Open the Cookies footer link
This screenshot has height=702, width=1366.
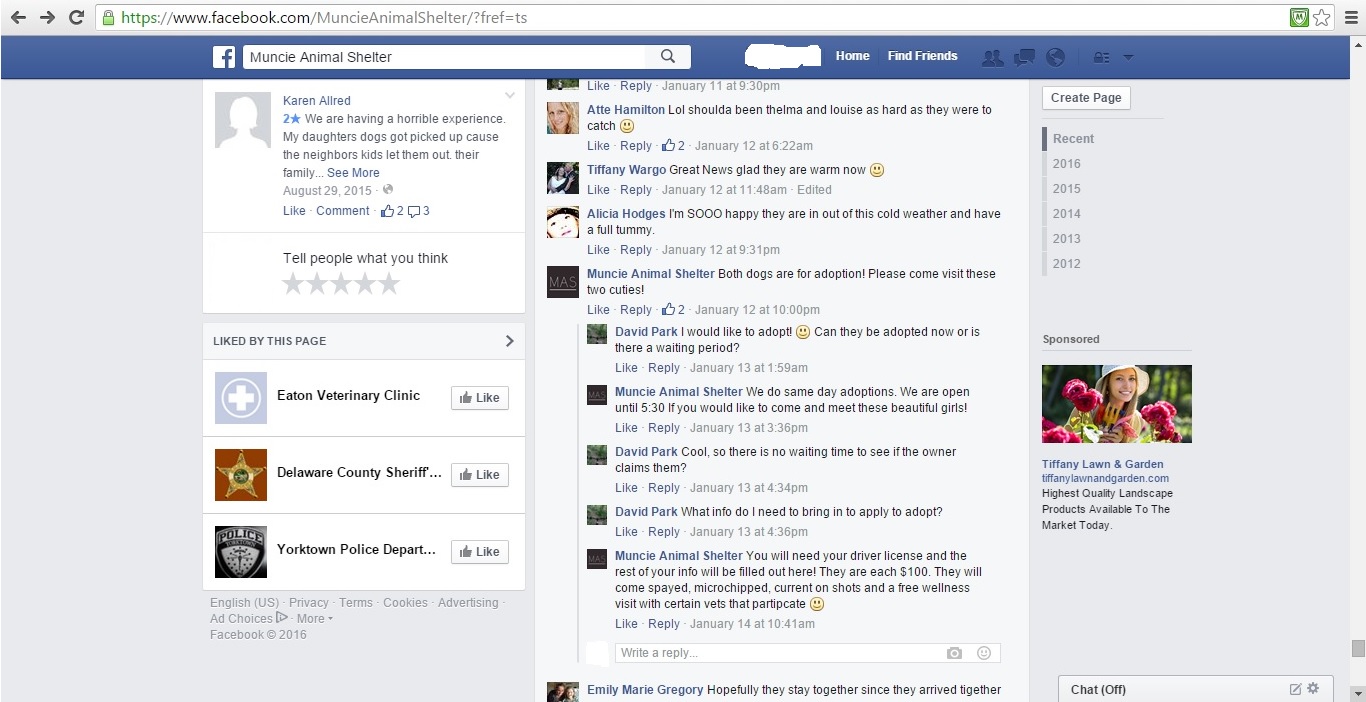click(x=405, y=603)
